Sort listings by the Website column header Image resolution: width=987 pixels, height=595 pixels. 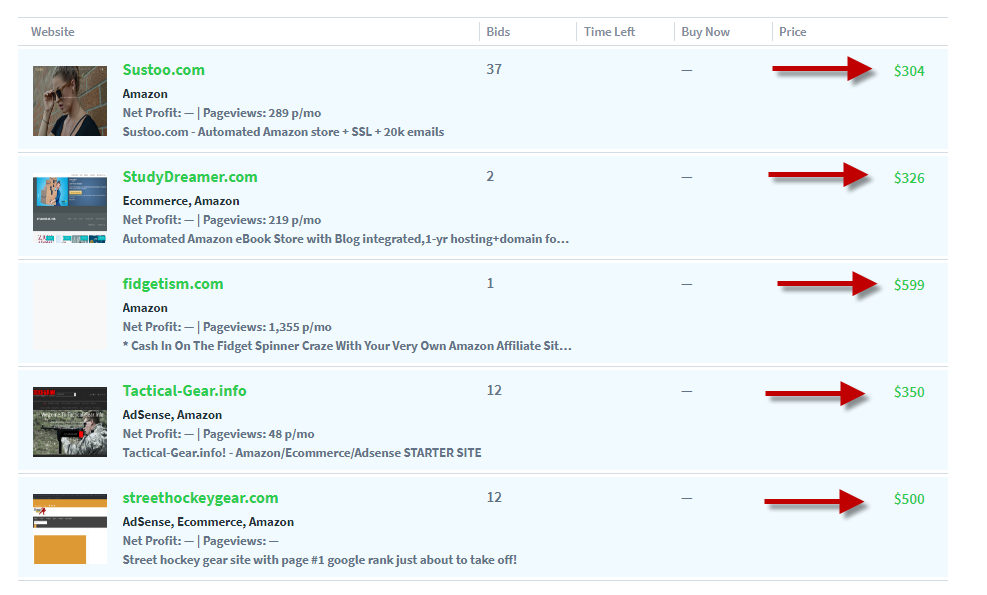[53, 32]
